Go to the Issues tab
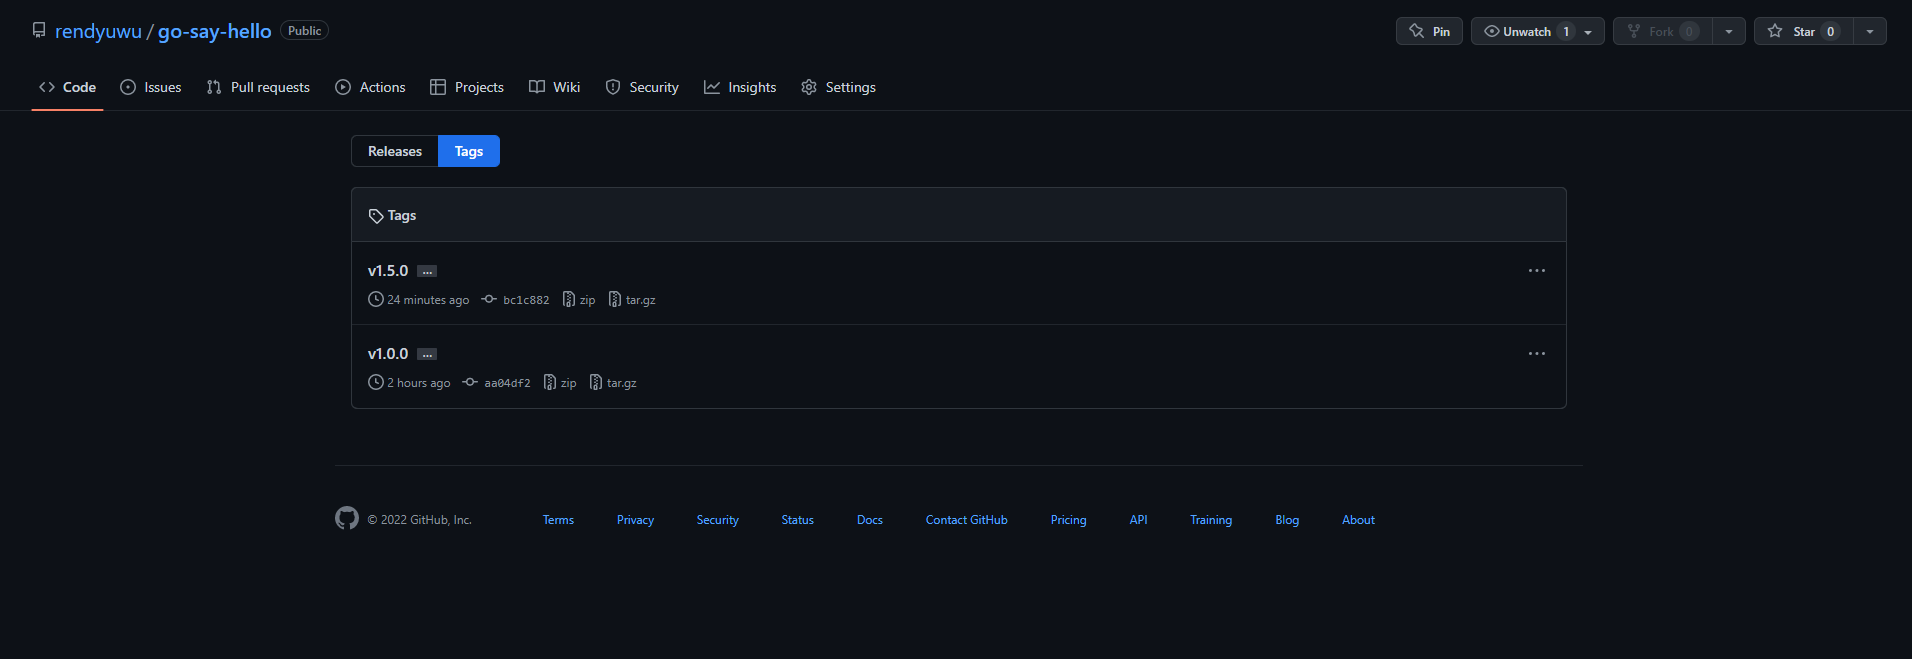The height and width of the screenshot is (659, 1912). coord(151,87)
